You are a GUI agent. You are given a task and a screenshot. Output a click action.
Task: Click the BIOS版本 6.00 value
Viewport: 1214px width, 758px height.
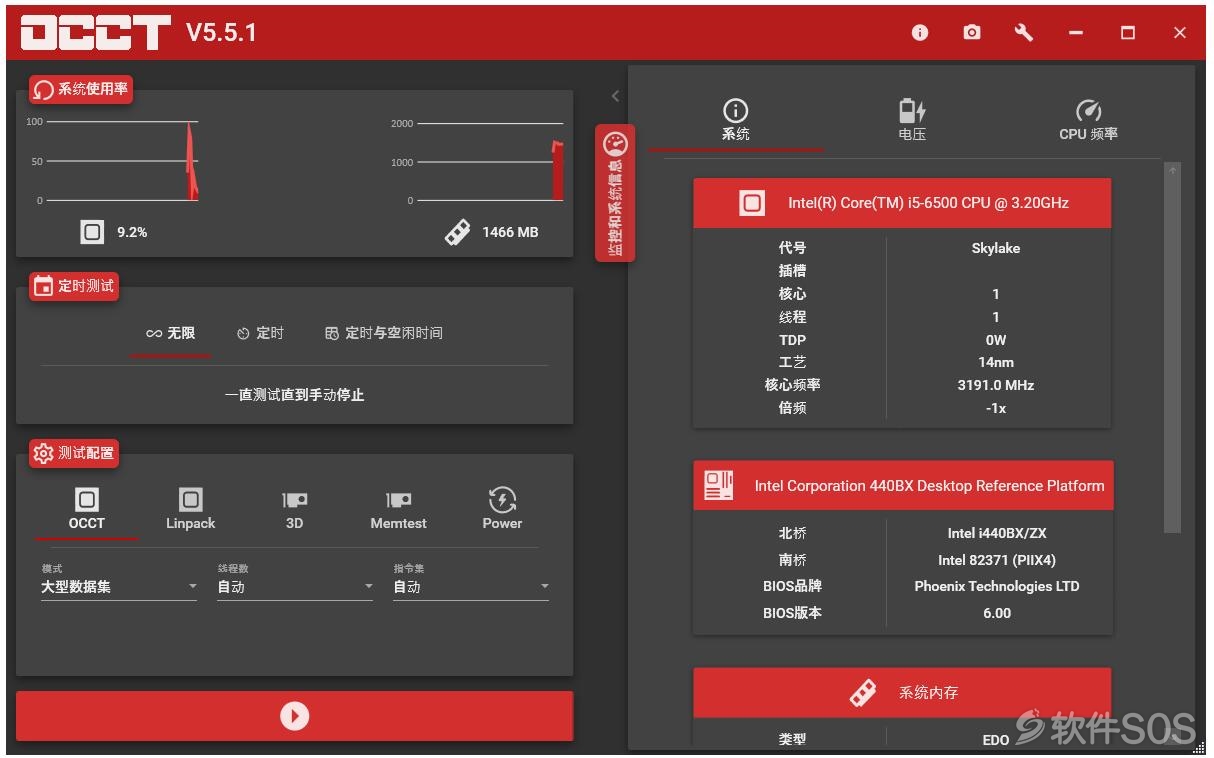pos(997,613)
